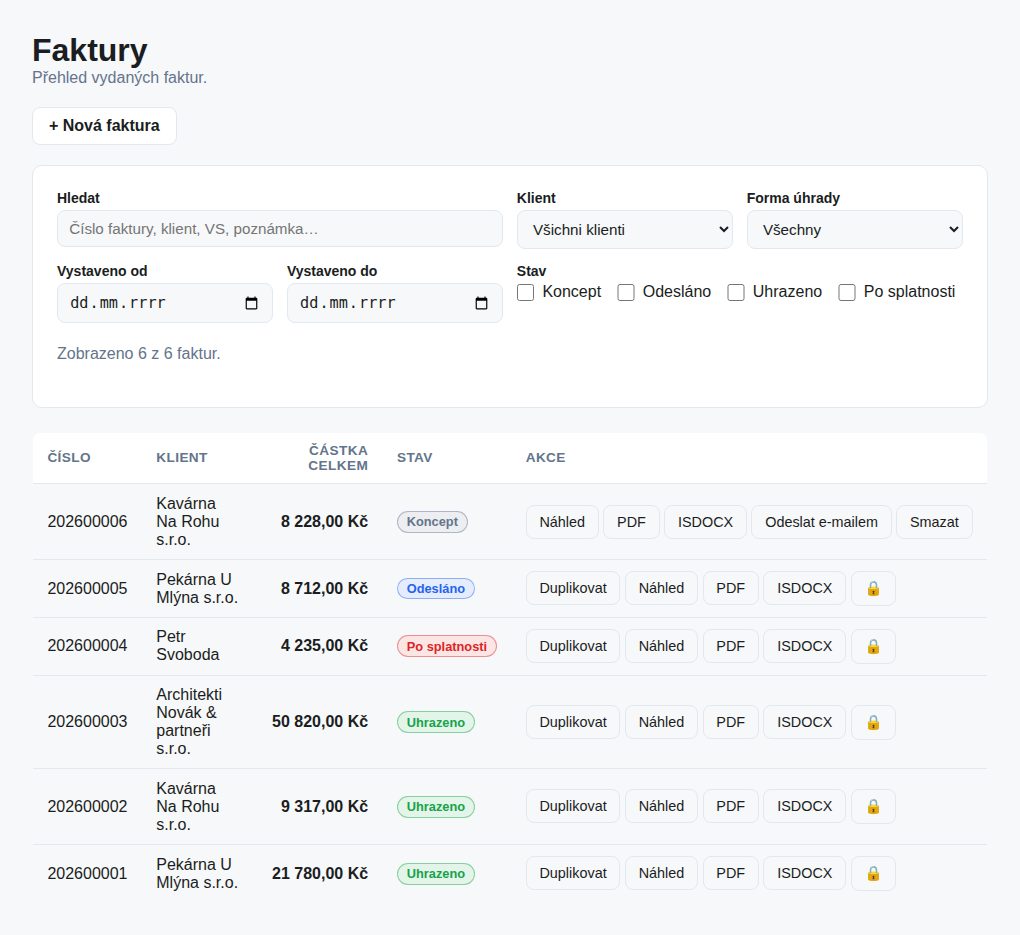Open Náhled for invoice 202600006
The height and width of the screenshot is (935, 1020).
pyautogui.click(x=562, y=522)
